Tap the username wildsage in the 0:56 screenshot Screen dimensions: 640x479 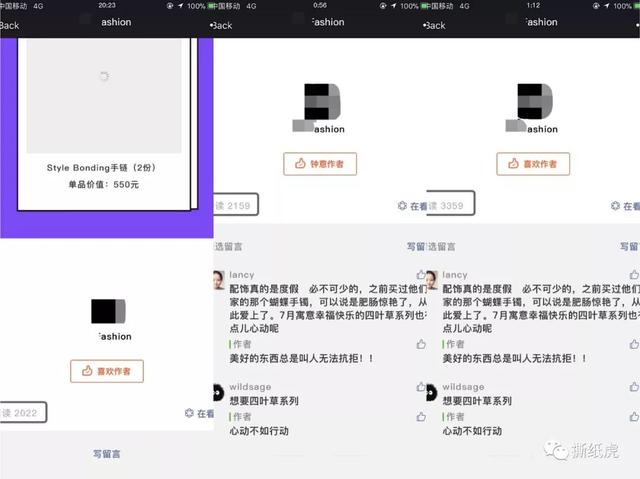click(250, 387)
